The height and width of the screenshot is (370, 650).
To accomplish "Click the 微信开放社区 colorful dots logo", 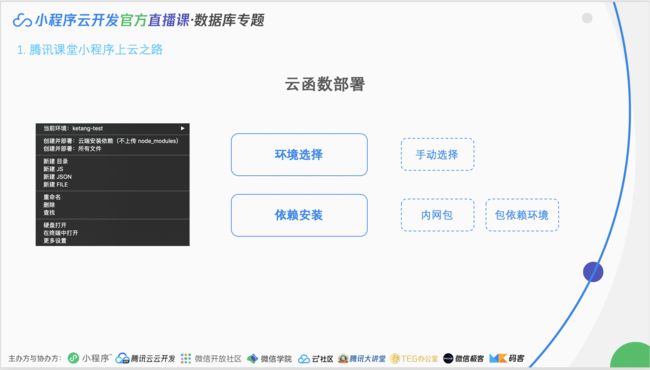I will (x=186, y=358).
